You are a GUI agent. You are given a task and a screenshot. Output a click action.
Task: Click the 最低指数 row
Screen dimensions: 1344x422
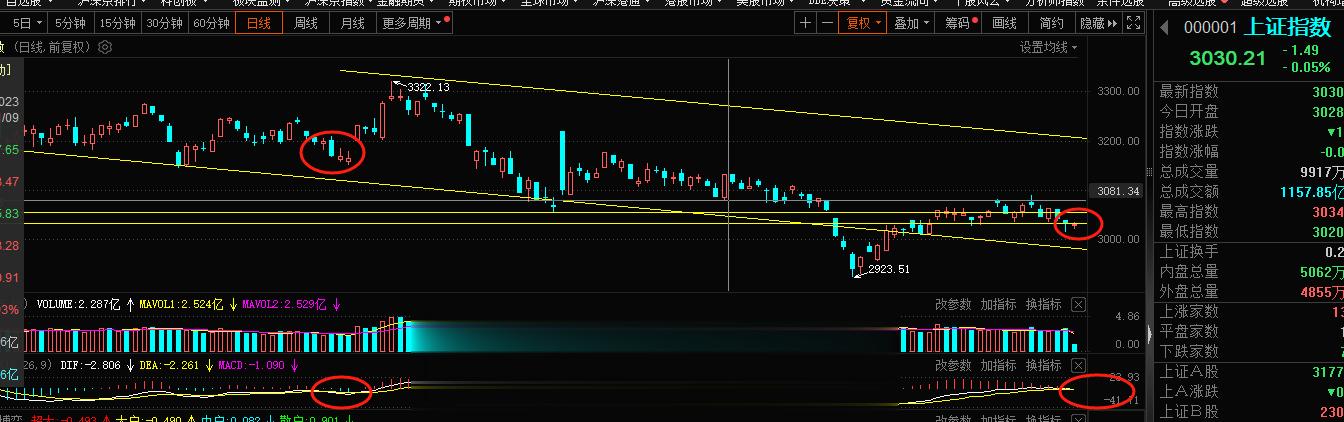(x=1250, y=231)
